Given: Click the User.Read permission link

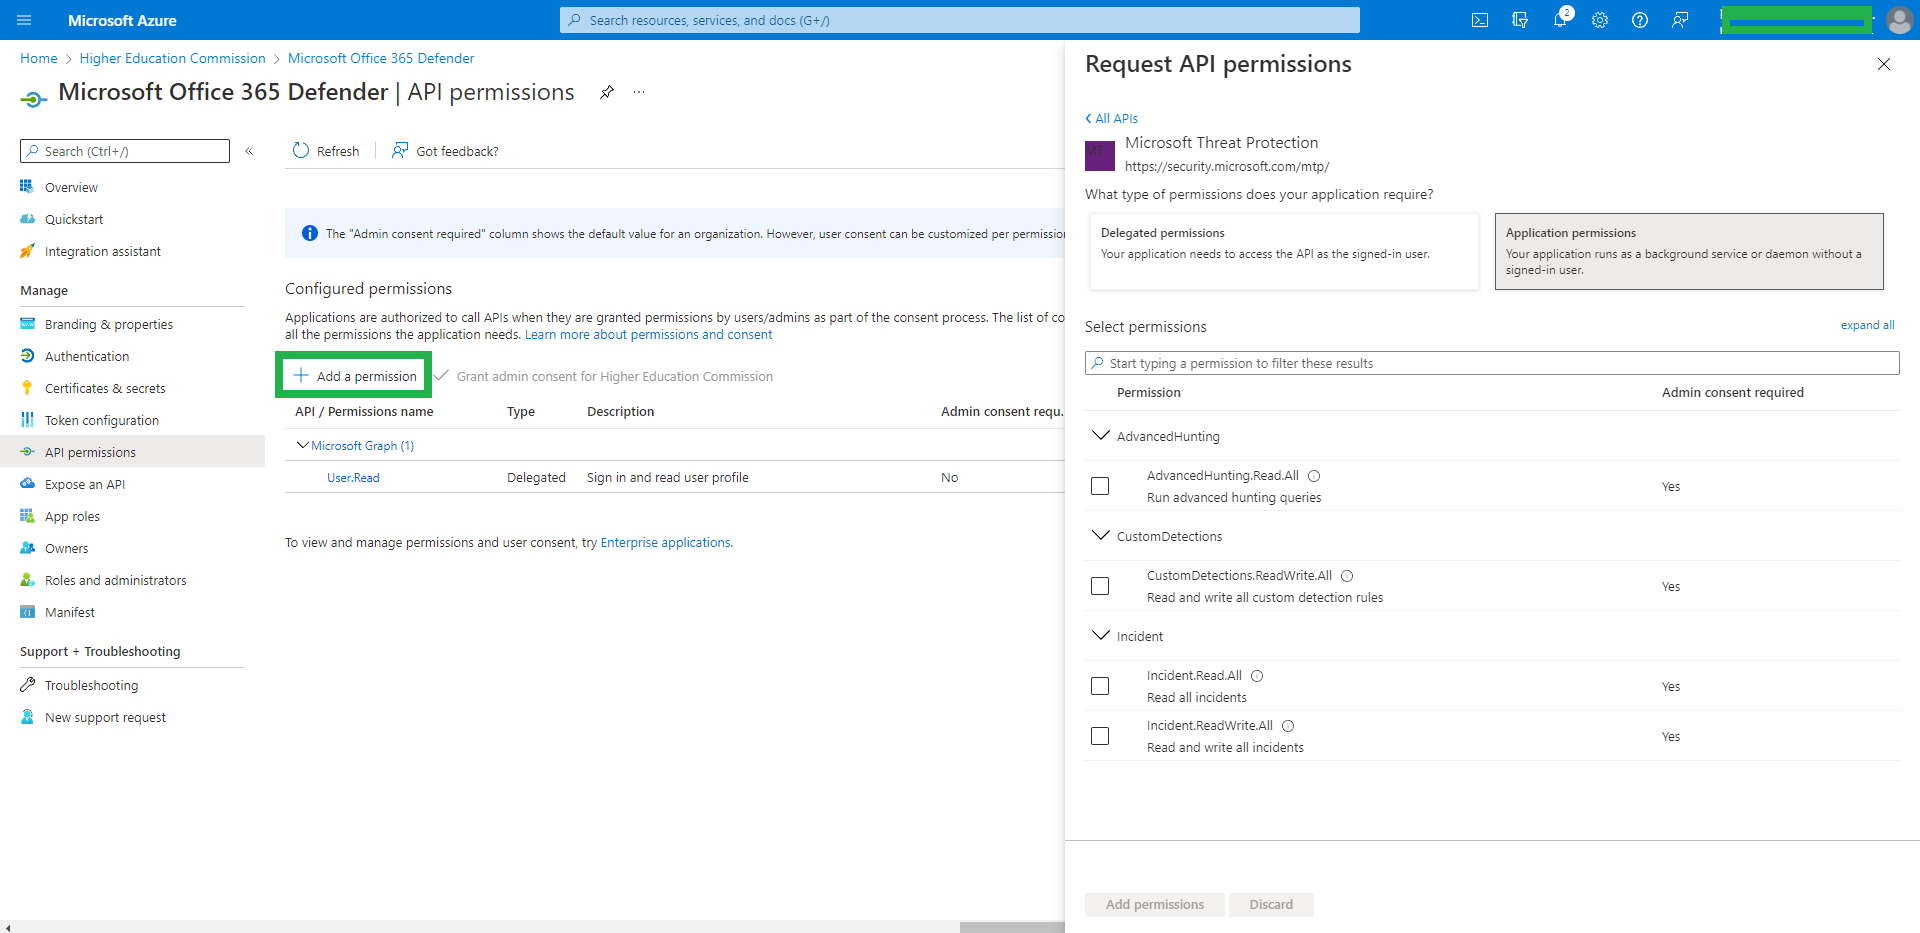Looking at the screenshot, I should (x=353, y=477).
